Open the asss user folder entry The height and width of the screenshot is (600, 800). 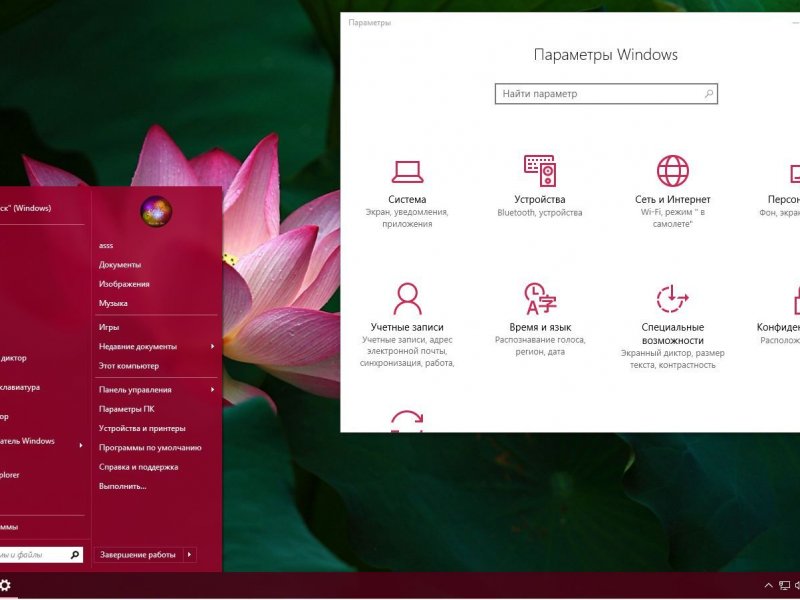click(106, 245)
